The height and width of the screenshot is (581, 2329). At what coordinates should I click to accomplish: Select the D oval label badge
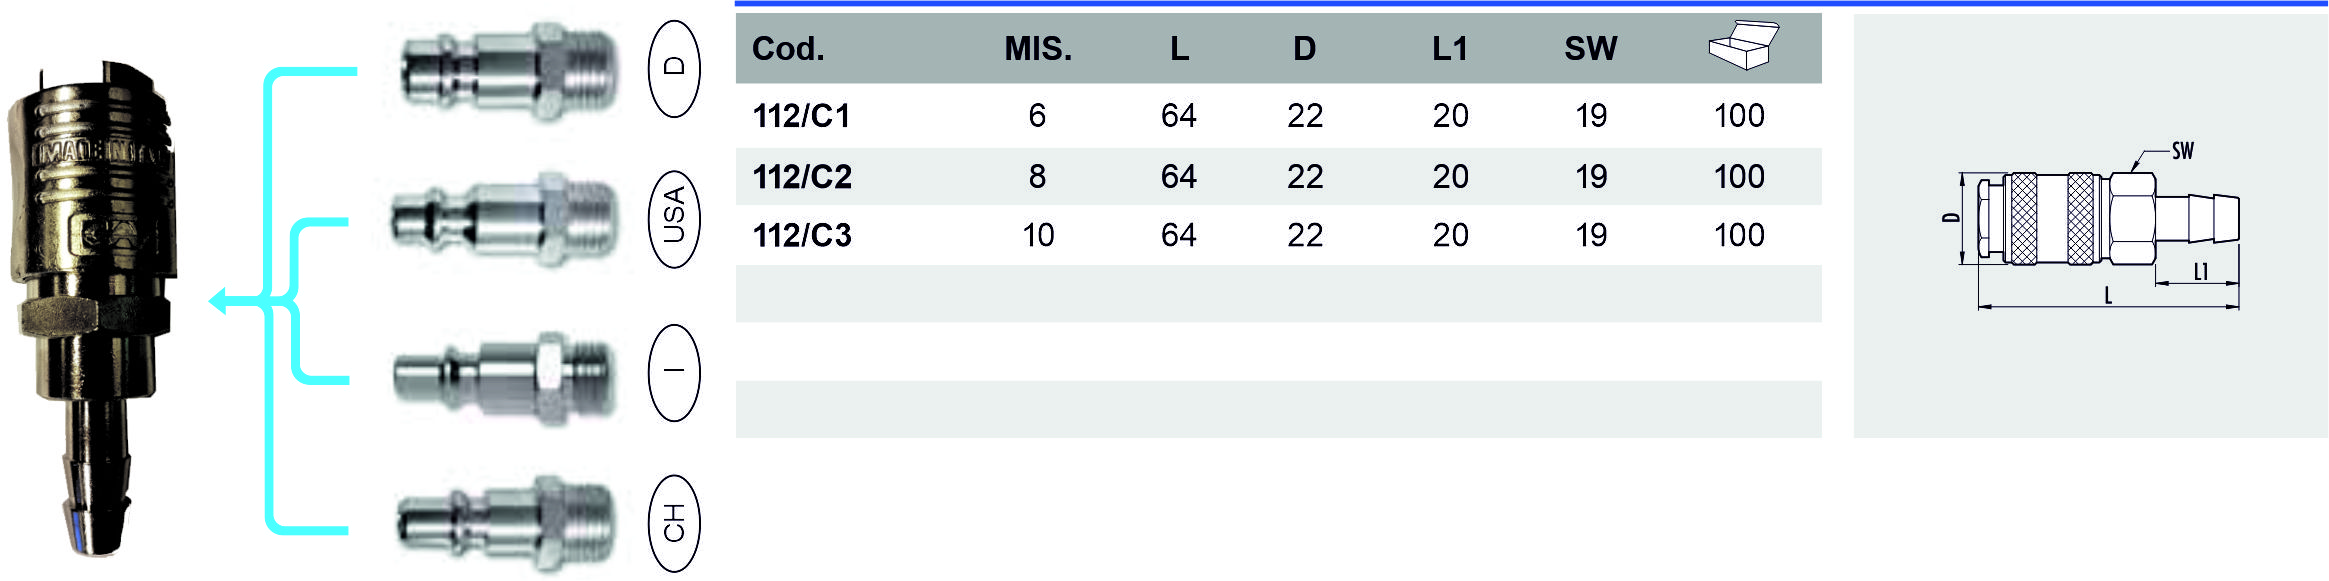(674, 68)
